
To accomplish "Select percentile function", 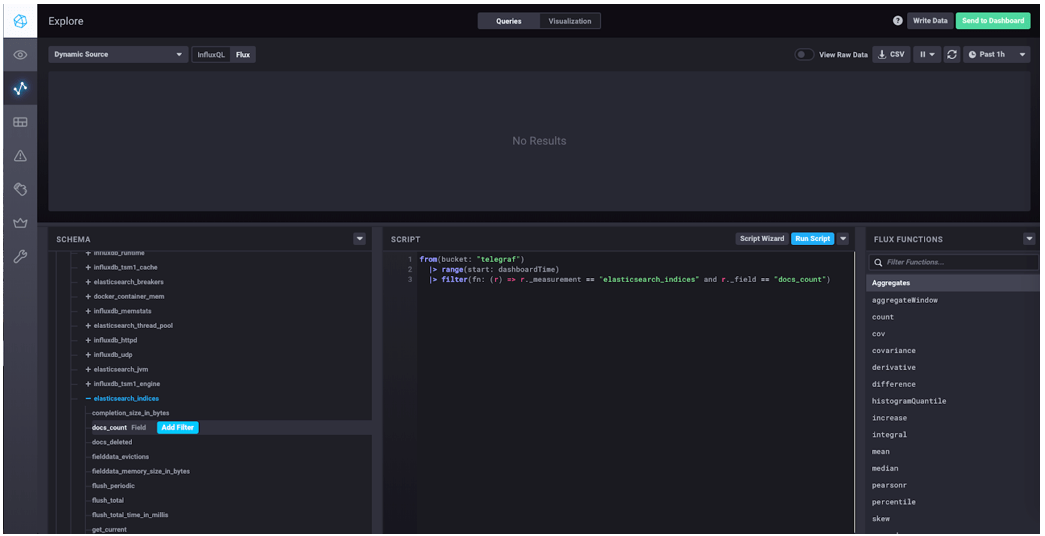I will point(894,502).
